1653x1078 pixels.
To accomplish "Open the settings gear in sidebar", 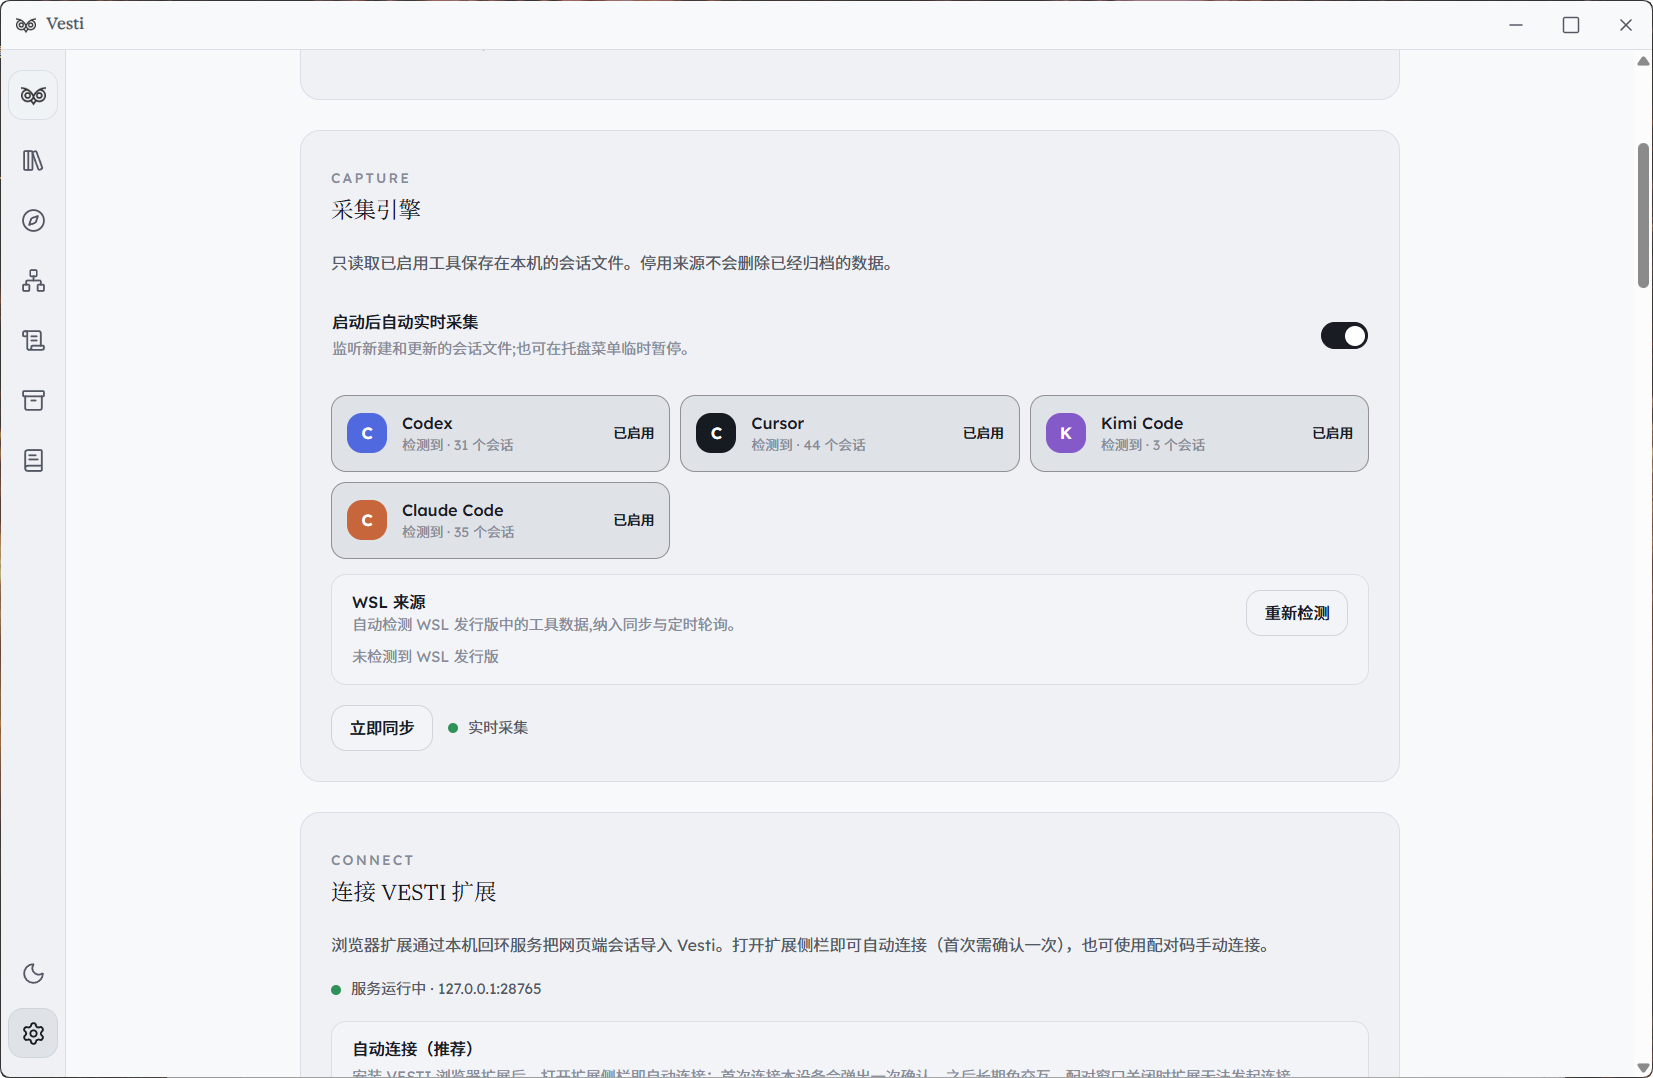I will 33,1033.
